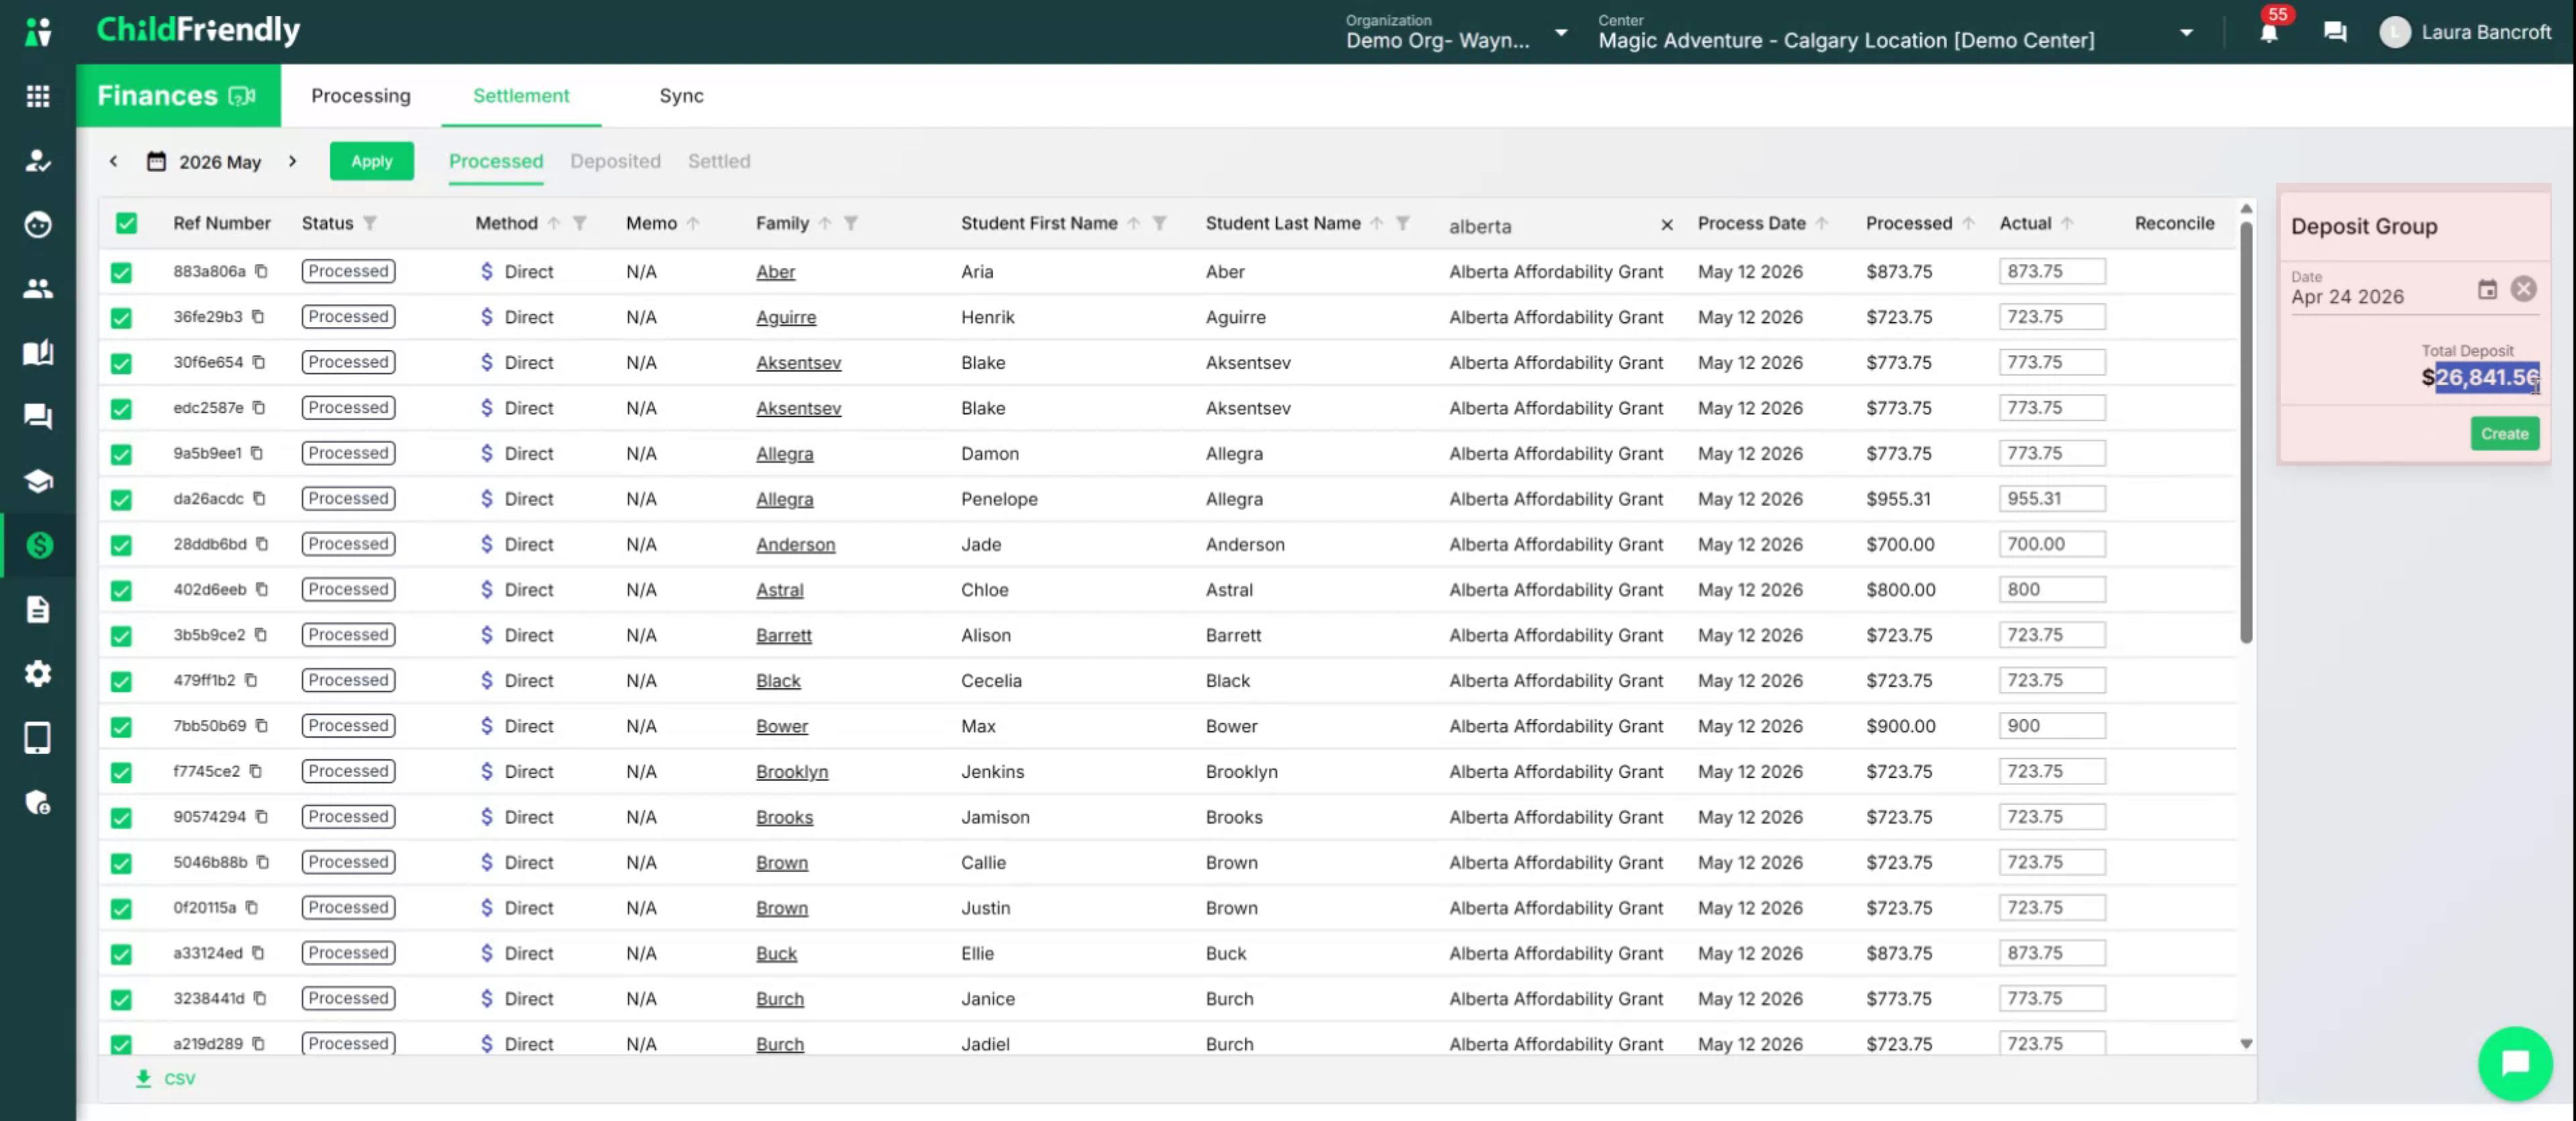Expand the Center dropdown
Viewport: 2576px width, 1121px height.
click(2187, 33)
